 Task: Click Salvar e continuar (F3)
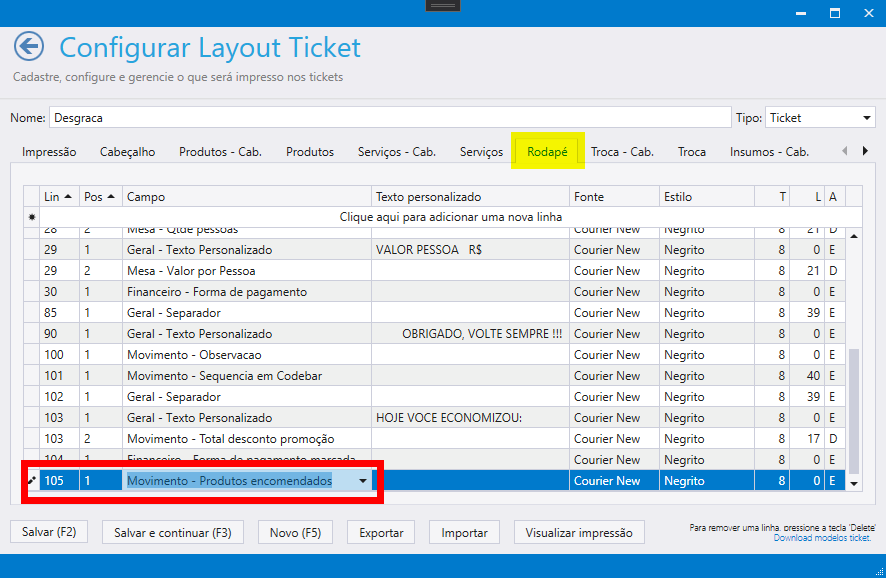[173, 532]
